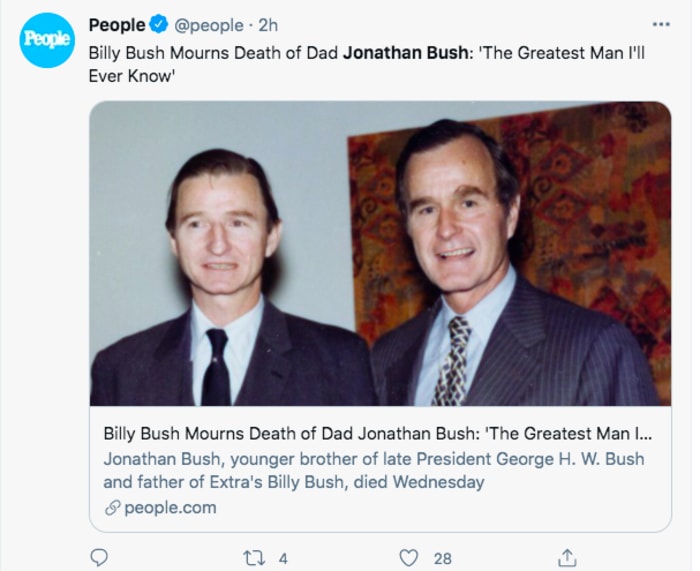
Task: Click the retweet count of 4
Action: coord(283,558)
